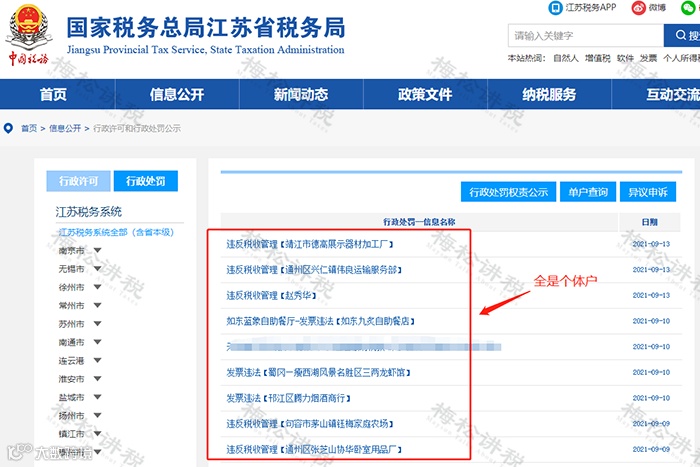Open the 如东蓝象自助餐厅-发票违法 entry
This screenshot has width=700, height=467.
click(321, 321)
